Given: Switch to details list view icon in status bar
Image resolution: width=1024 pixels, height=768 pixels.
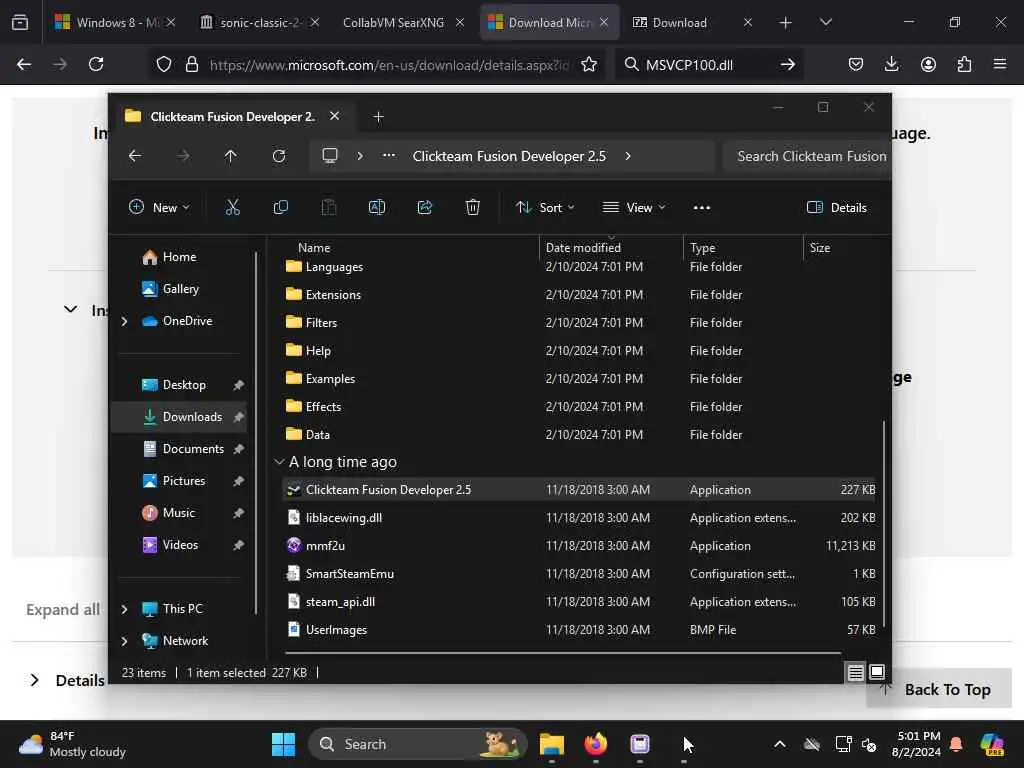Looking at the screenshot, I should [856, 672].
